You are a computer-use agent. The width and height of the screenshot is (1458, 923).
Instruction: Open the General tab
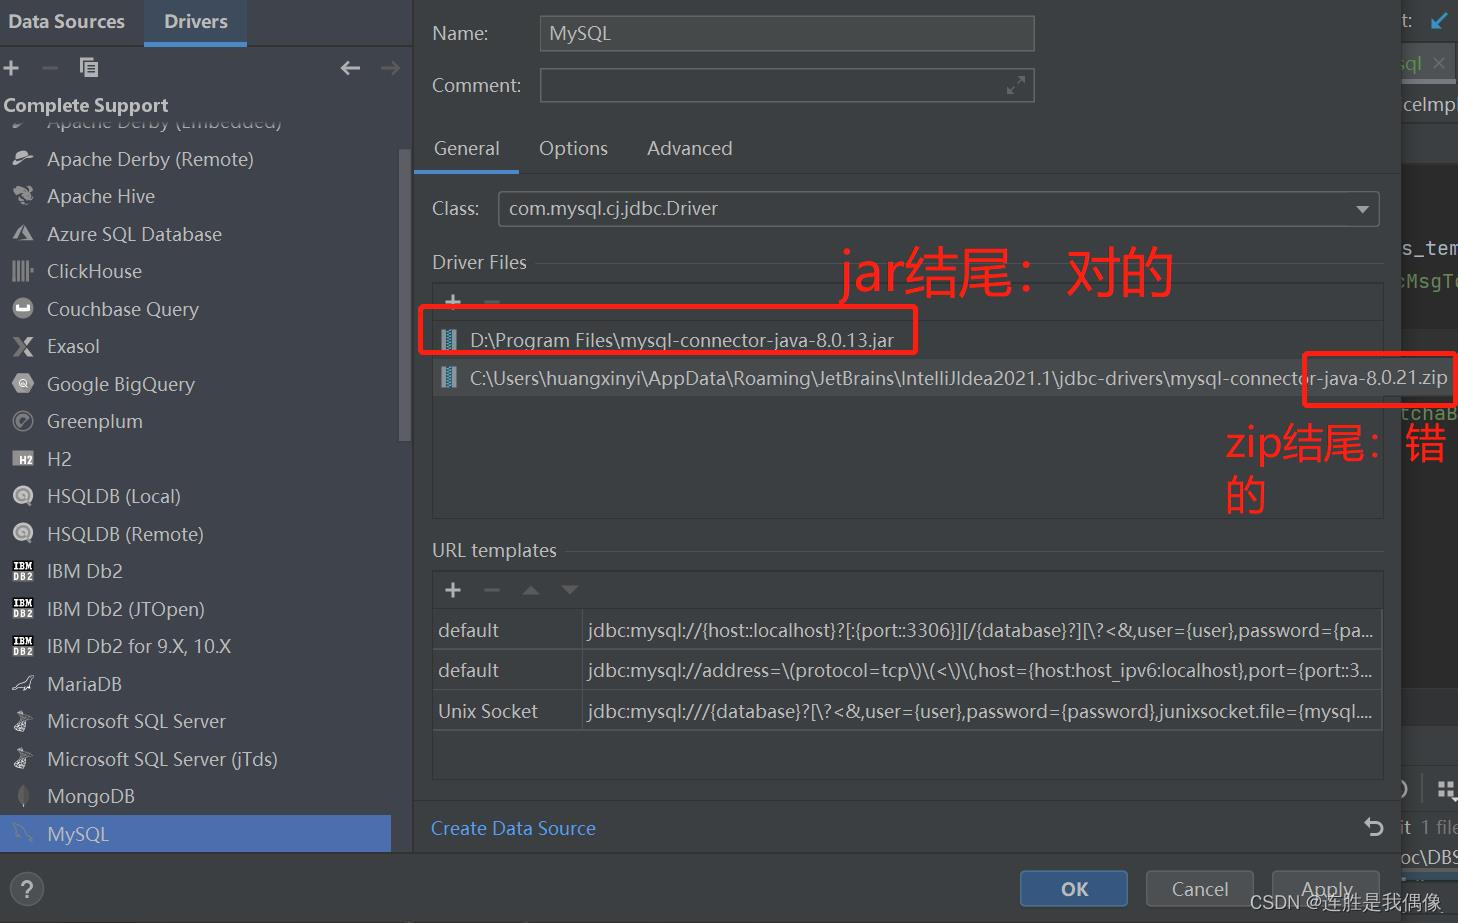(x=466, y=148)
